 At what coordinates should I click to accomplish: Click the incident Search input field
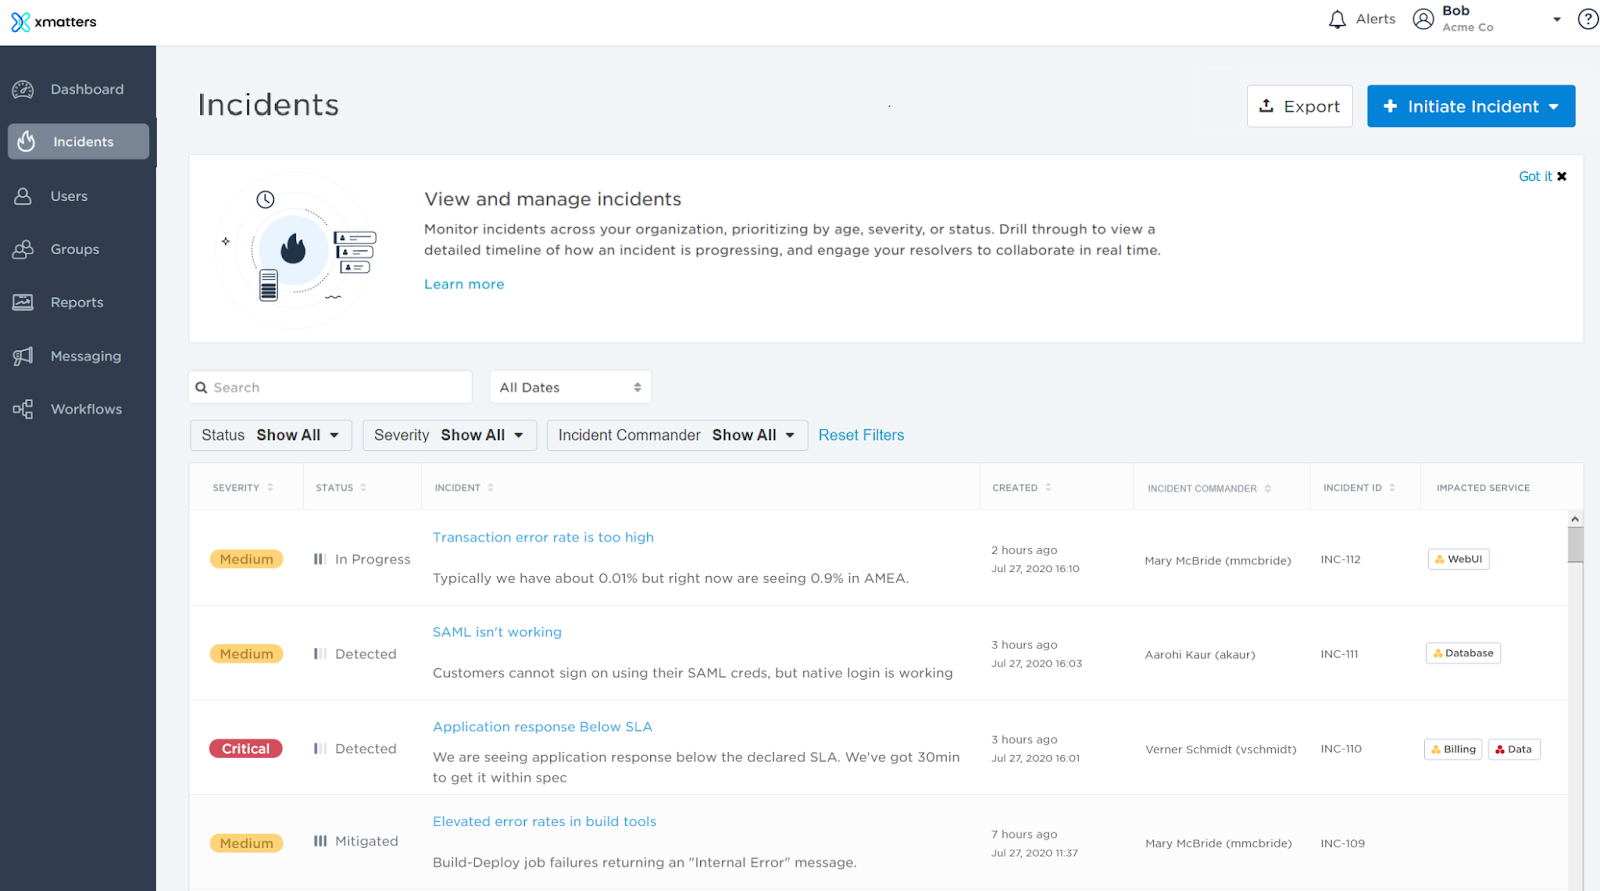coord(331,387)
